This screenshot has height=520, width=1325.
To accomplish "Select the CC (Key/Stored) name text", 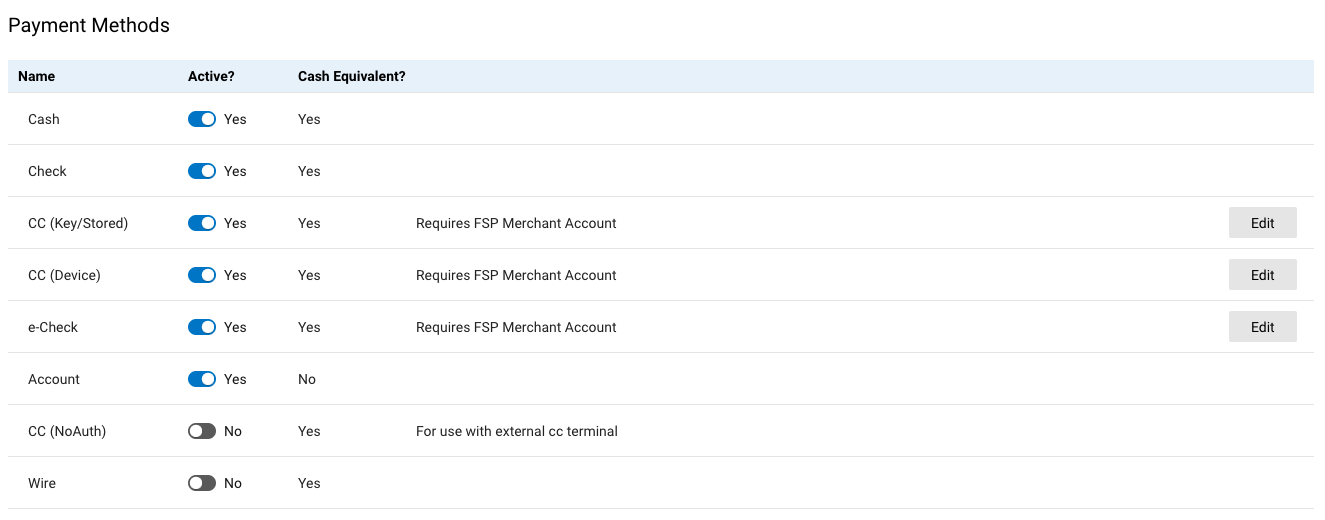I will tap(78, 223).
